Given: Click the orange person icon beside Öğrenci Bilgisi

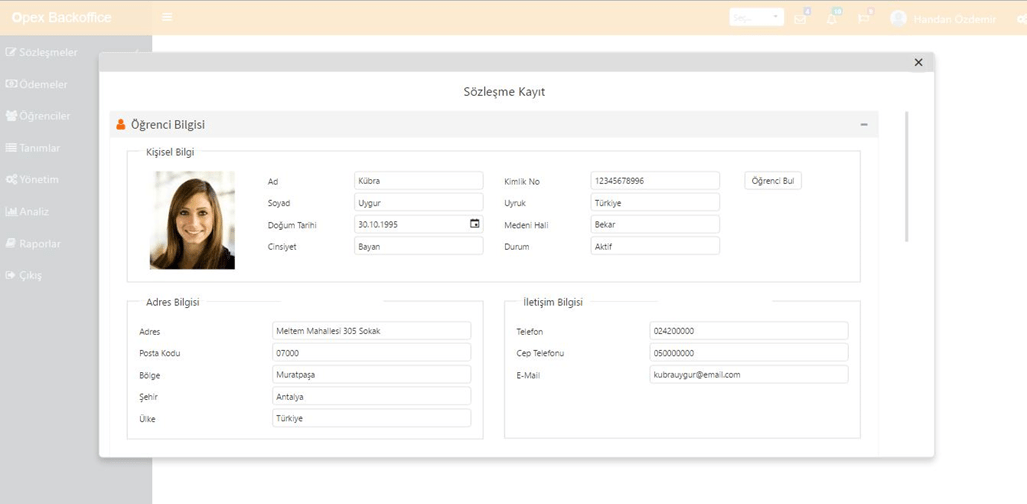Looking at the screenshot, I should [x=121, y=125].
